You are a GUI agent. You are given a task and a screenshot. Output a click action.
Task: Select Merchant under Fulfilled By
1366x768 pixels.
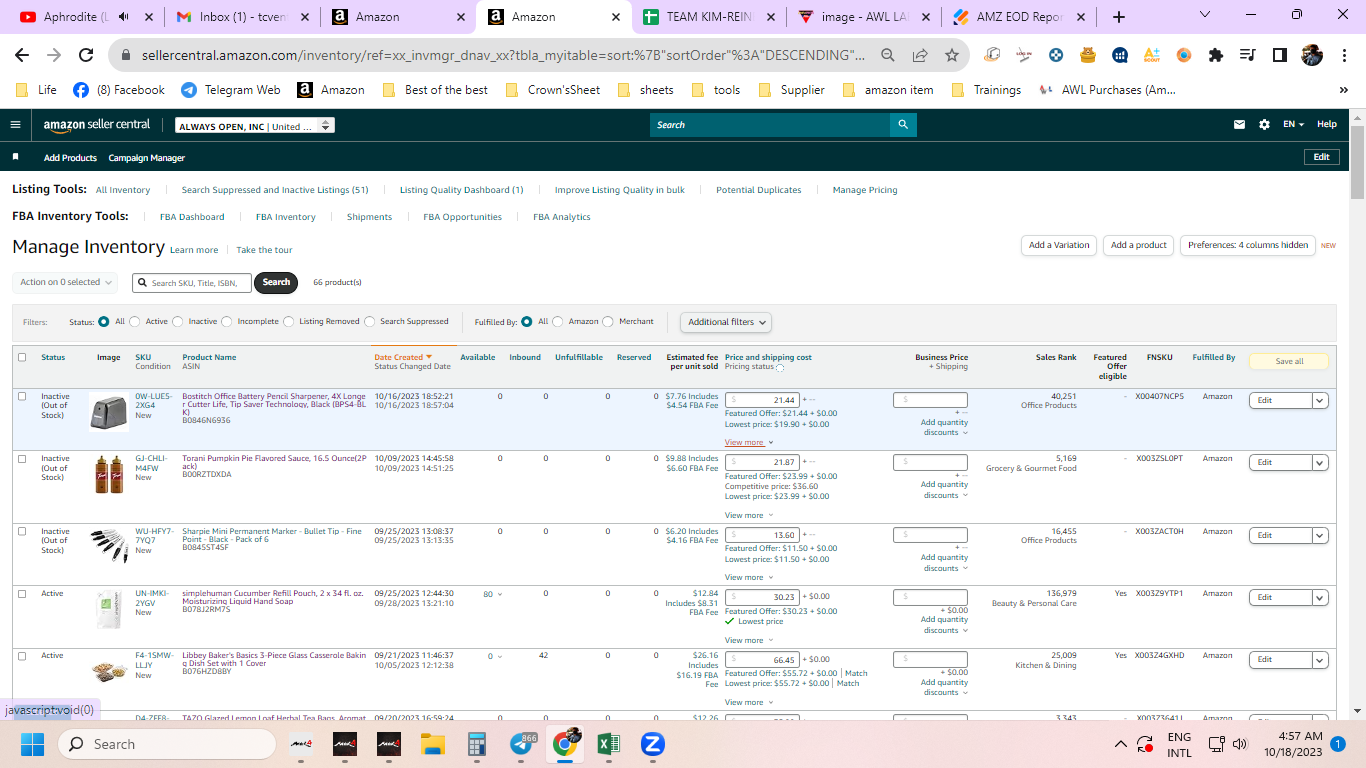(x=609, y=322)
